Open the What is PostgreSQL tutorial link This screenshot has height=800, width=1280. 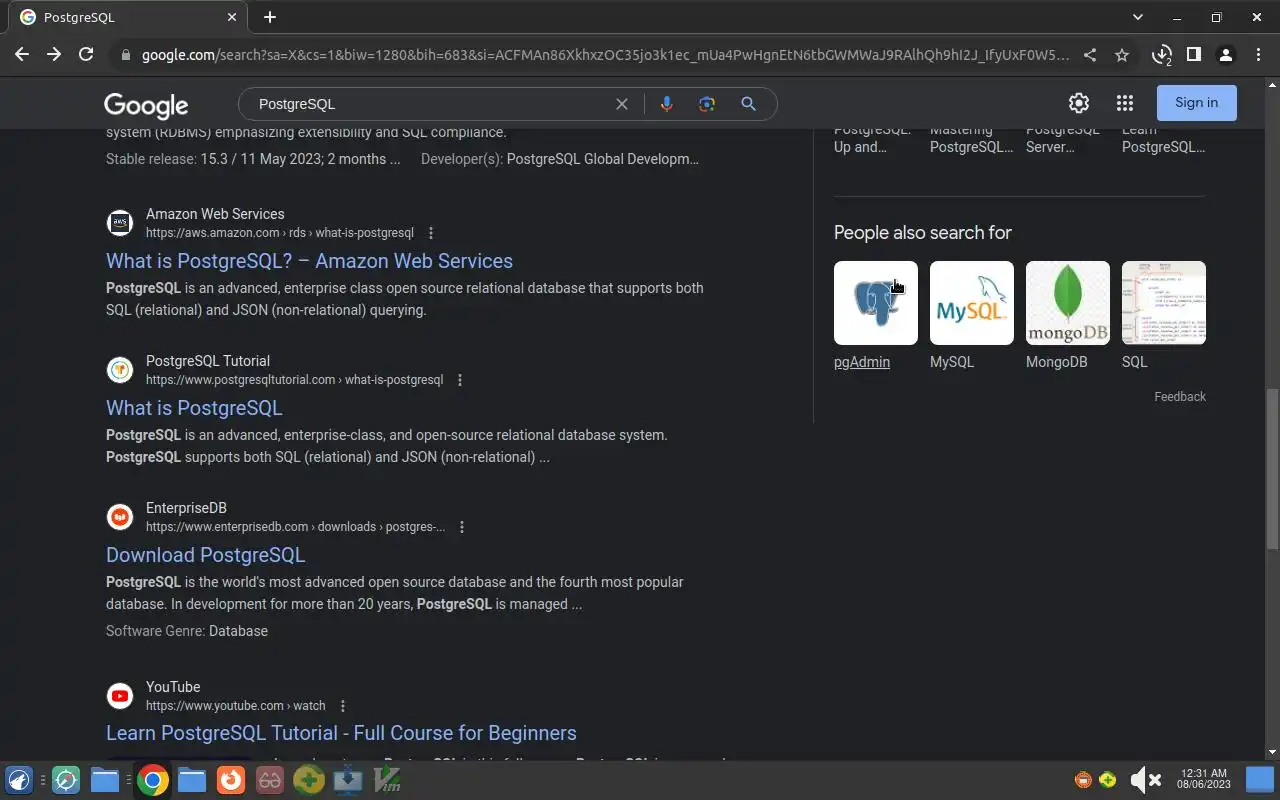click(x=194, y=408)
